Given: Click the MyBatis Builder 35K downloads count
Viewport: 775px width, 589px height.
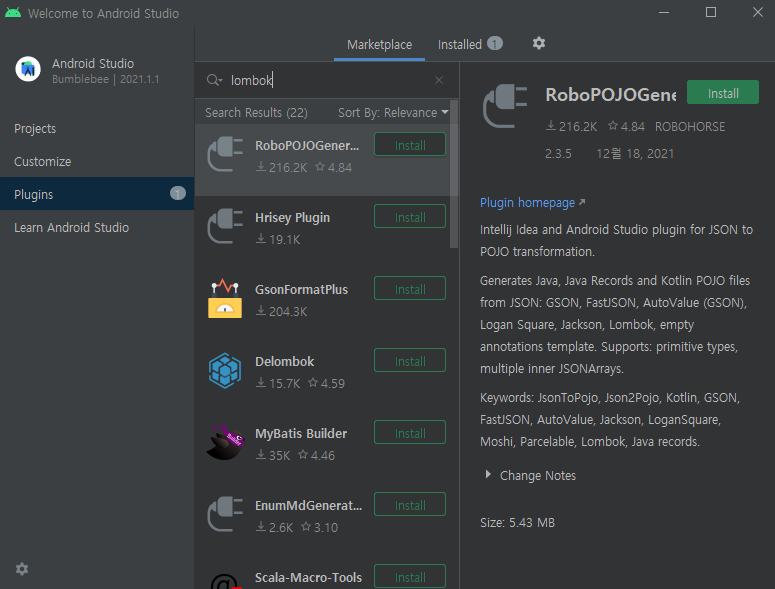Looking at the screenshot, I should click(273, 455).
